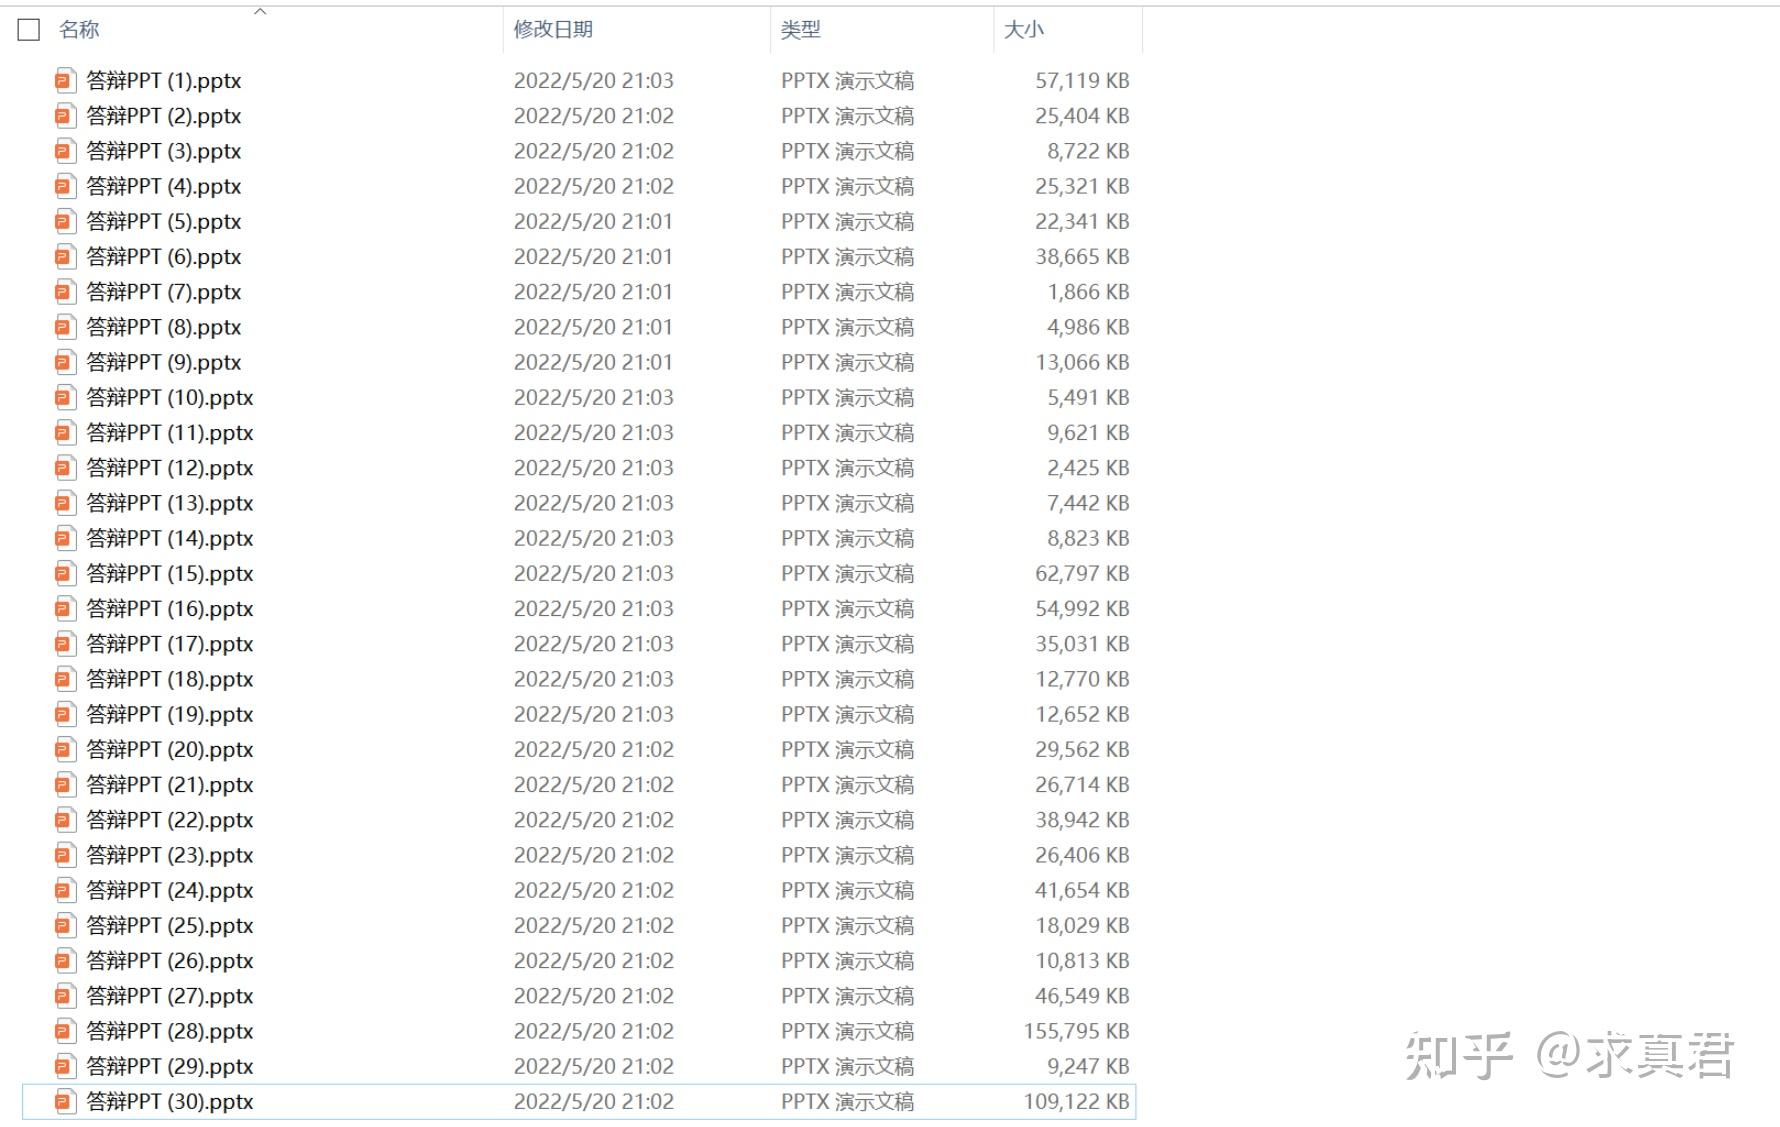Click the modified date of 答辩PPT (10).pptx

coord(593,397)
